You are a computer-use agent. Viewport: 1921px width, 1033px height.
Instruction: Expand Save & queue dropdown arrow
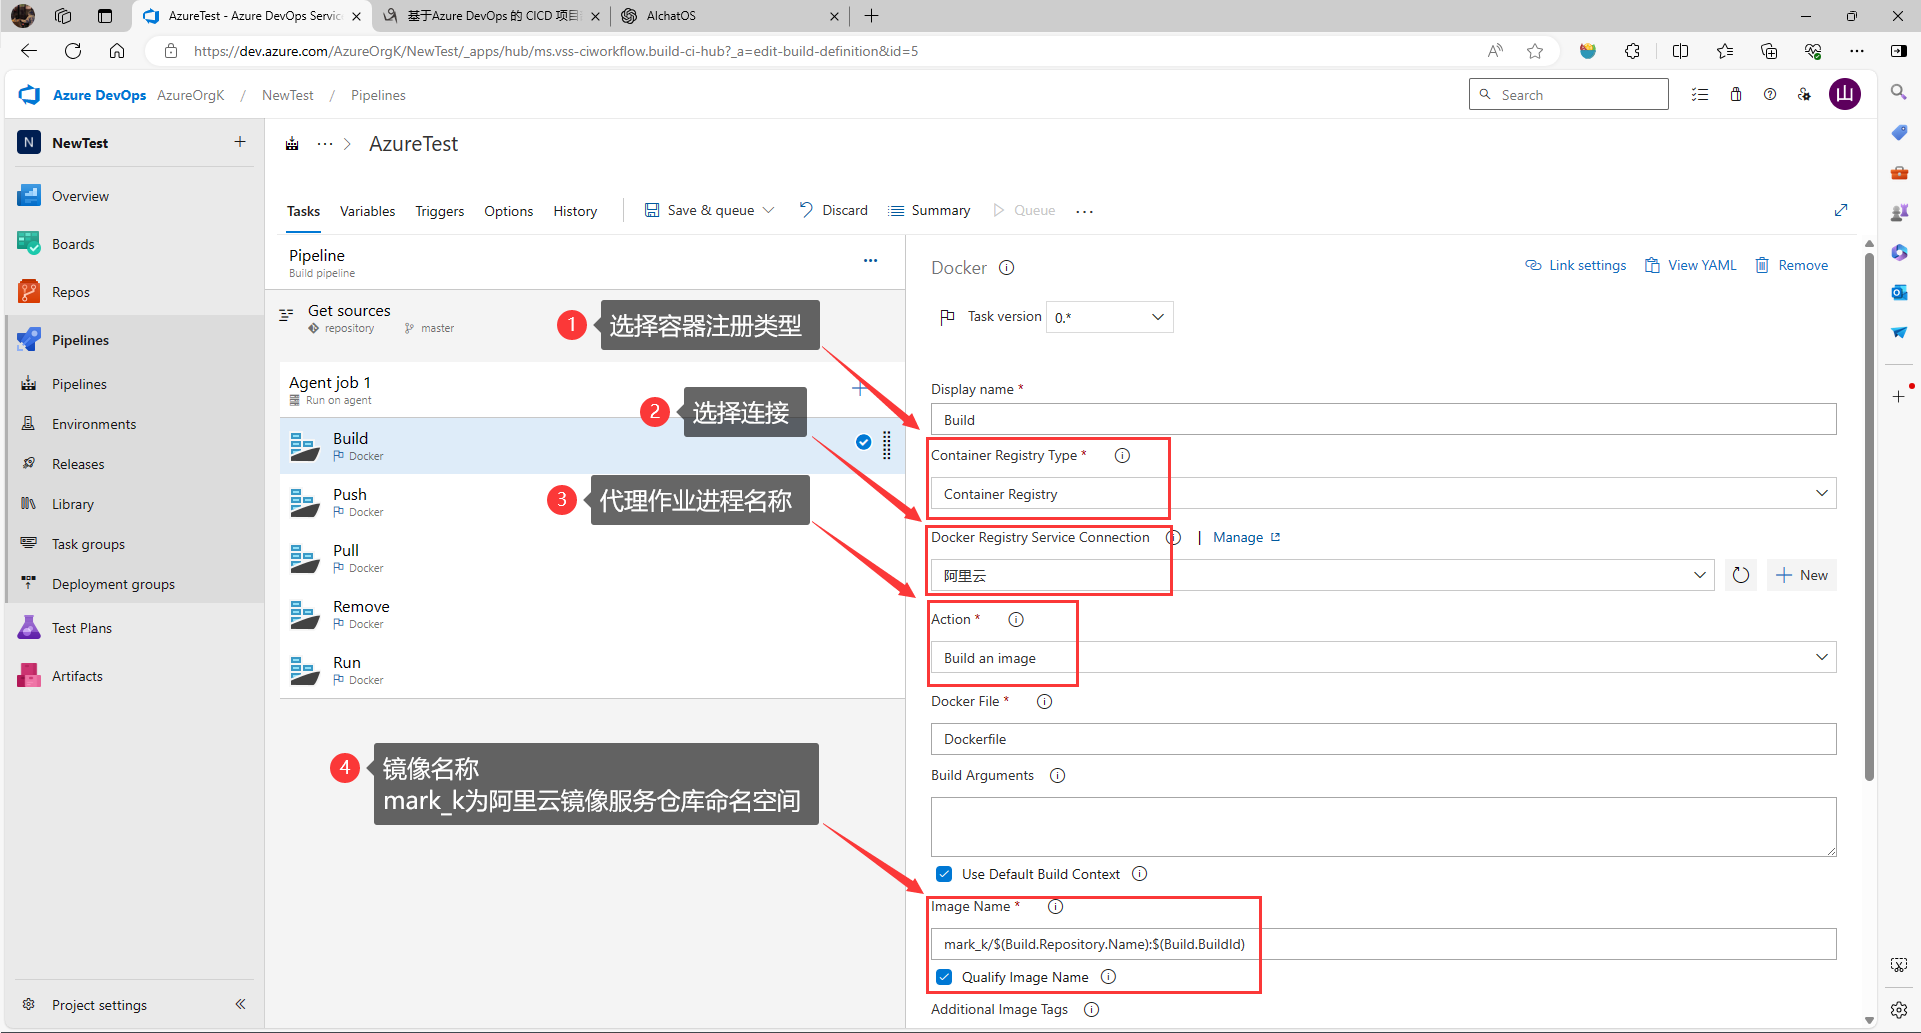[768, 210]
